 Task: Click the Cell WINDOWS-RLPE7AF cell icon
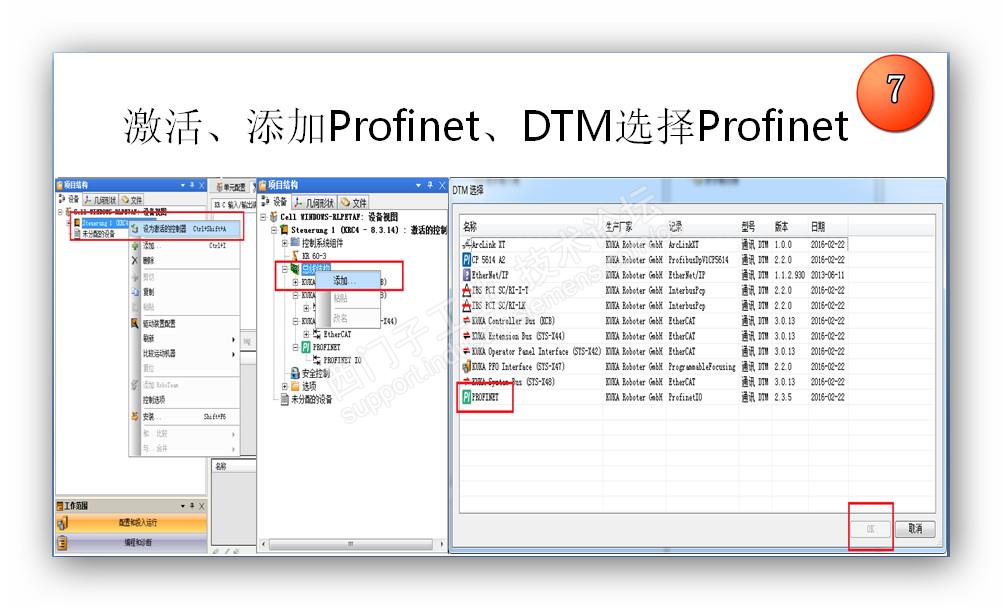[x=274, y=217]
